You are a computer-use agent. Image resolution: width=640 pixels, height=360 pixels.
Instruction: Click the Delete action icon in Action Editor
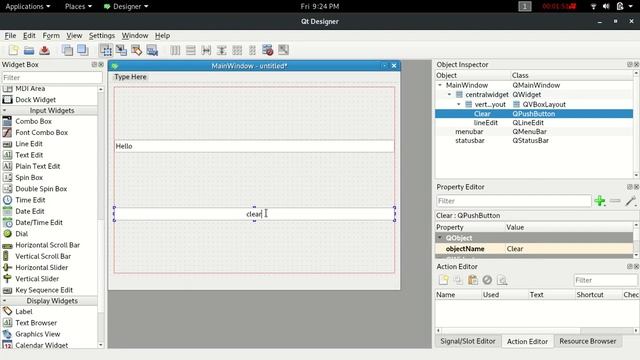click(487, 280)
